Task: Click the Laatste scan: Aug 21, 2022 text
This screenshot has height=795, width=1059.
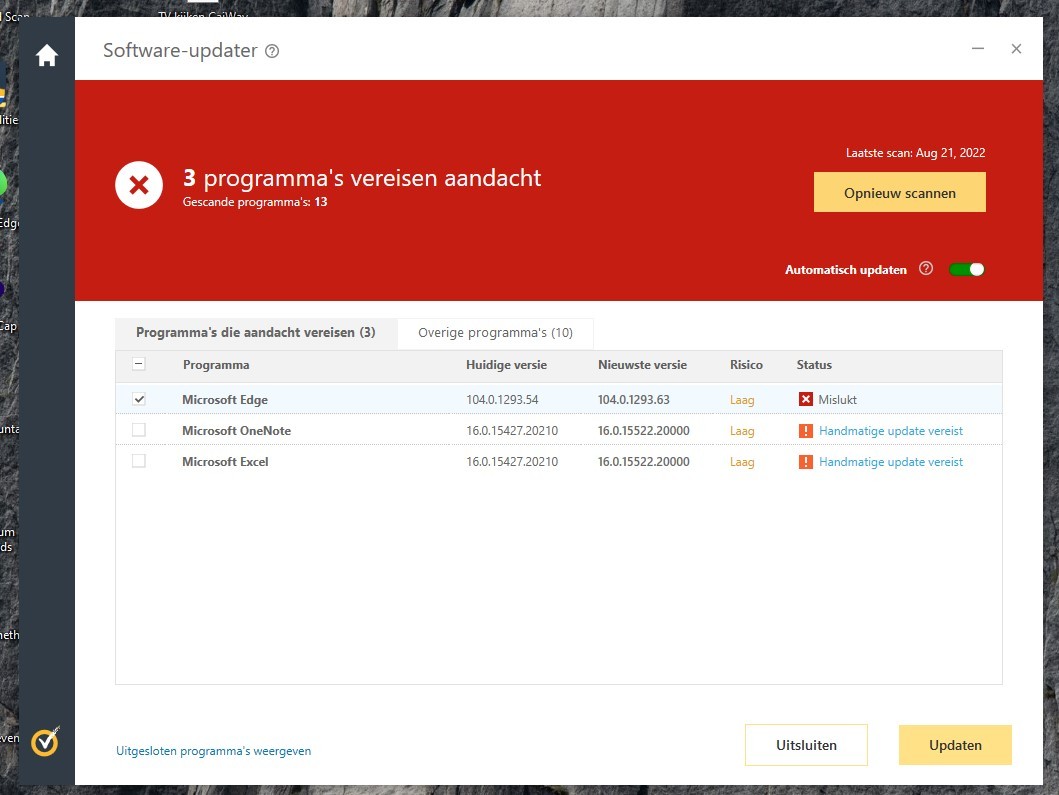Action: coord(915,153)
